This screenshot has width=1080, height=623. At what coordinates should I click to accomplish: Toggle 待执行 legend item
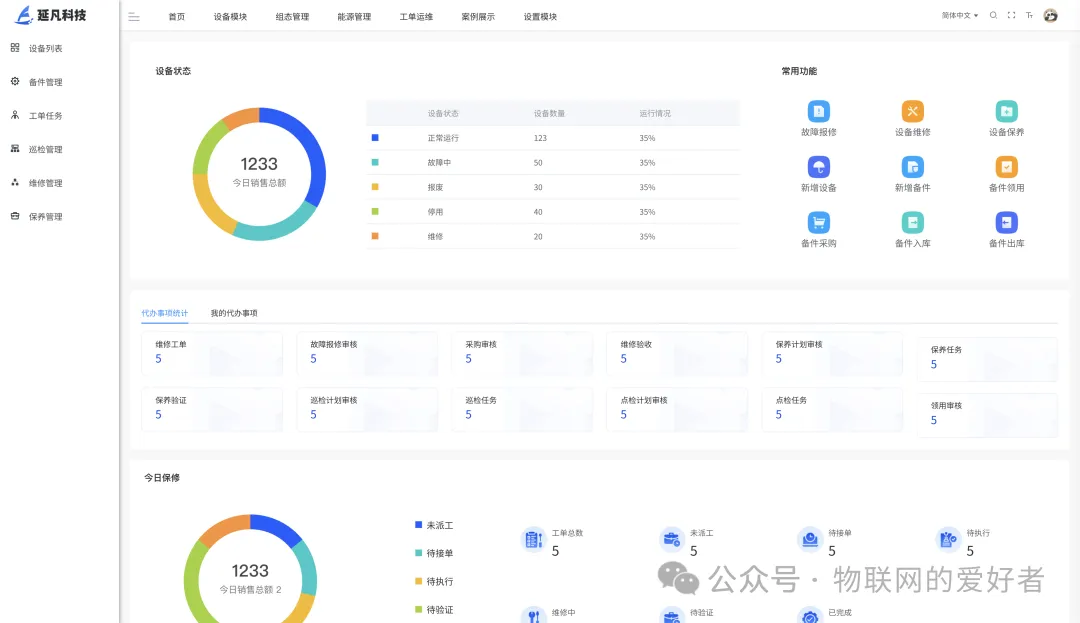pyautogui.click(x=434, y=582)
